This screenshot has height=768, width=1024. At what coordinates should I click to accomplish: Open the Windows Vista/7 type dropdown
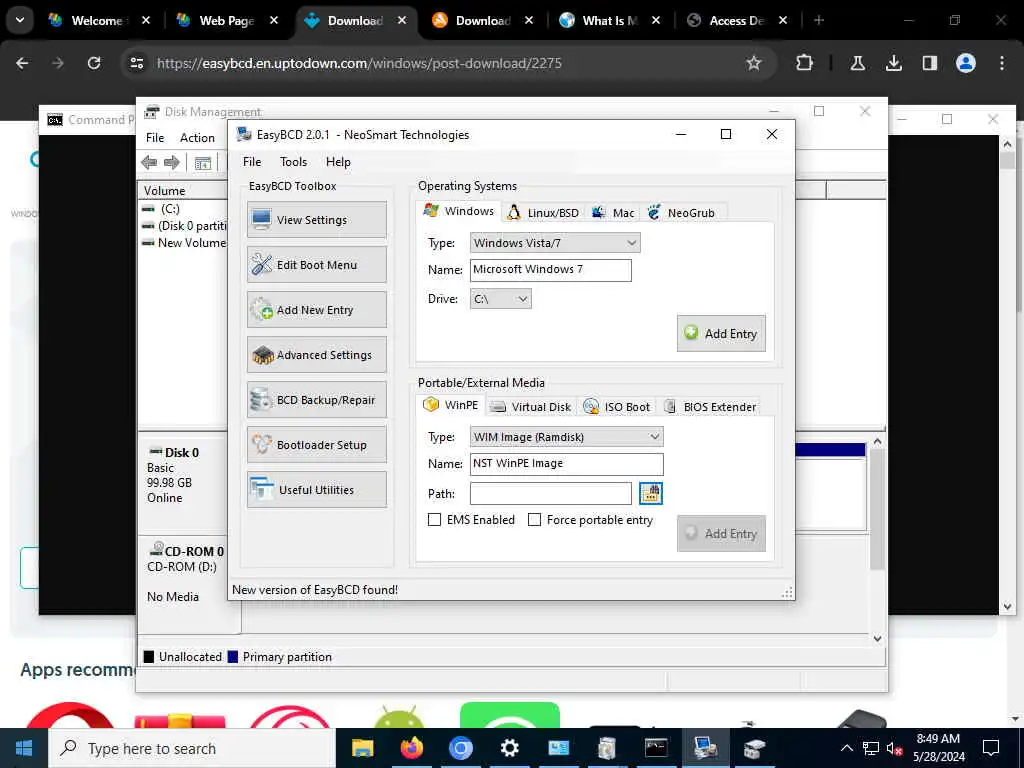[555, 243]
